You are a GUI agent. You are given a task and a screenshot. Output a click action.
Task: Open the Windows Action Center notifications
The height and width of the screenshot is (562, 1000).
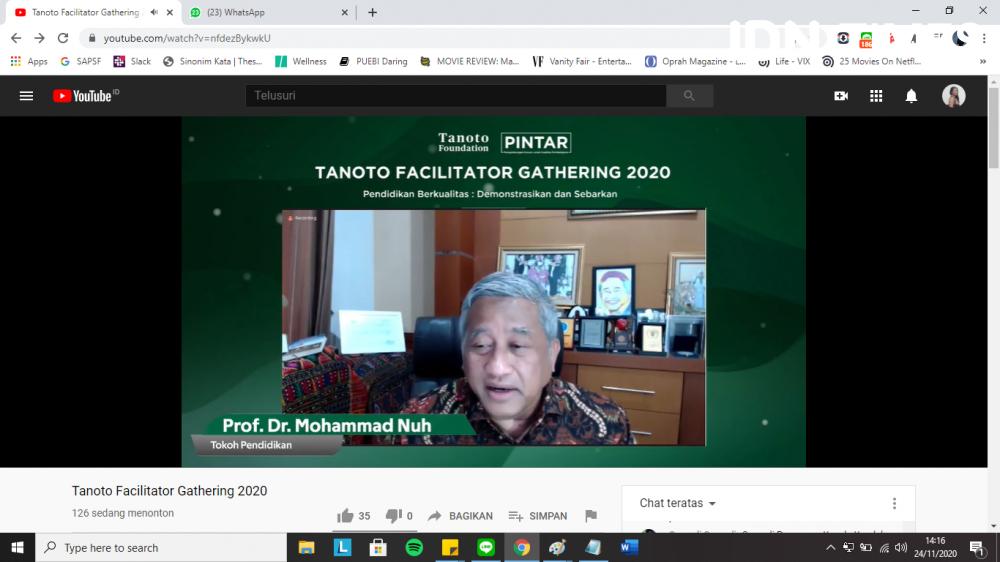976,547
